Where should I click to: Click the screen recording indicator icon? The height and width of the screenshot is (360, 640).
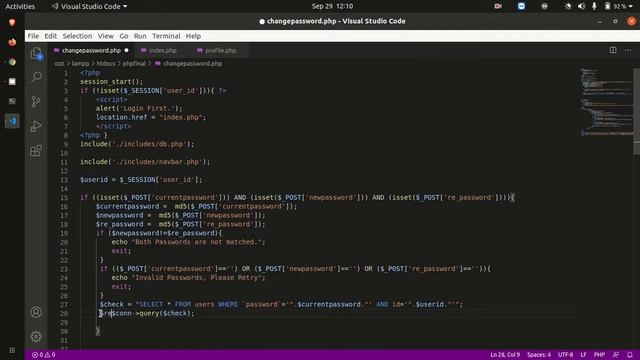point(498,6)
